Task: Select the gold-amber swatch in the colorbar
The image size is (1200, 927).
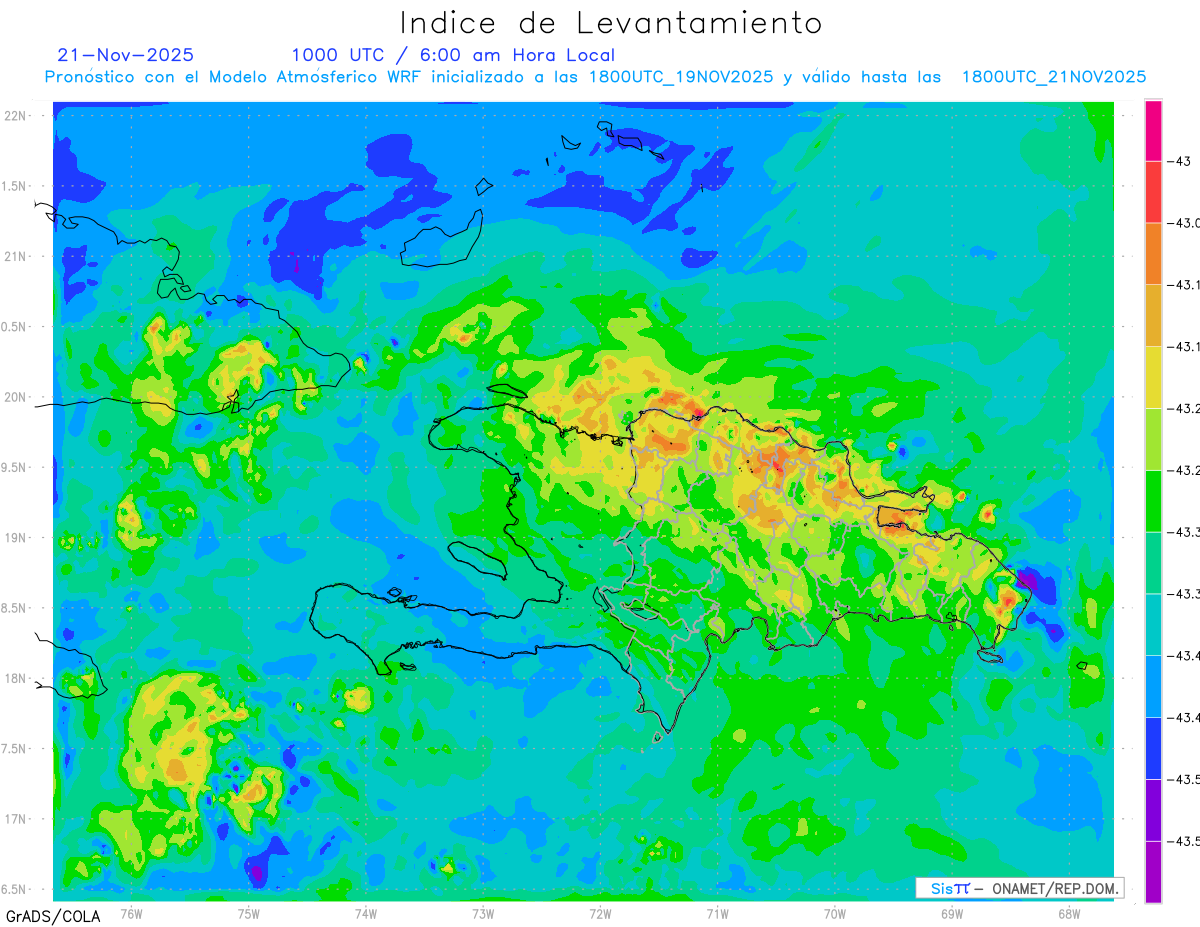Action: pyautogui.click(x=1154, y=316)
